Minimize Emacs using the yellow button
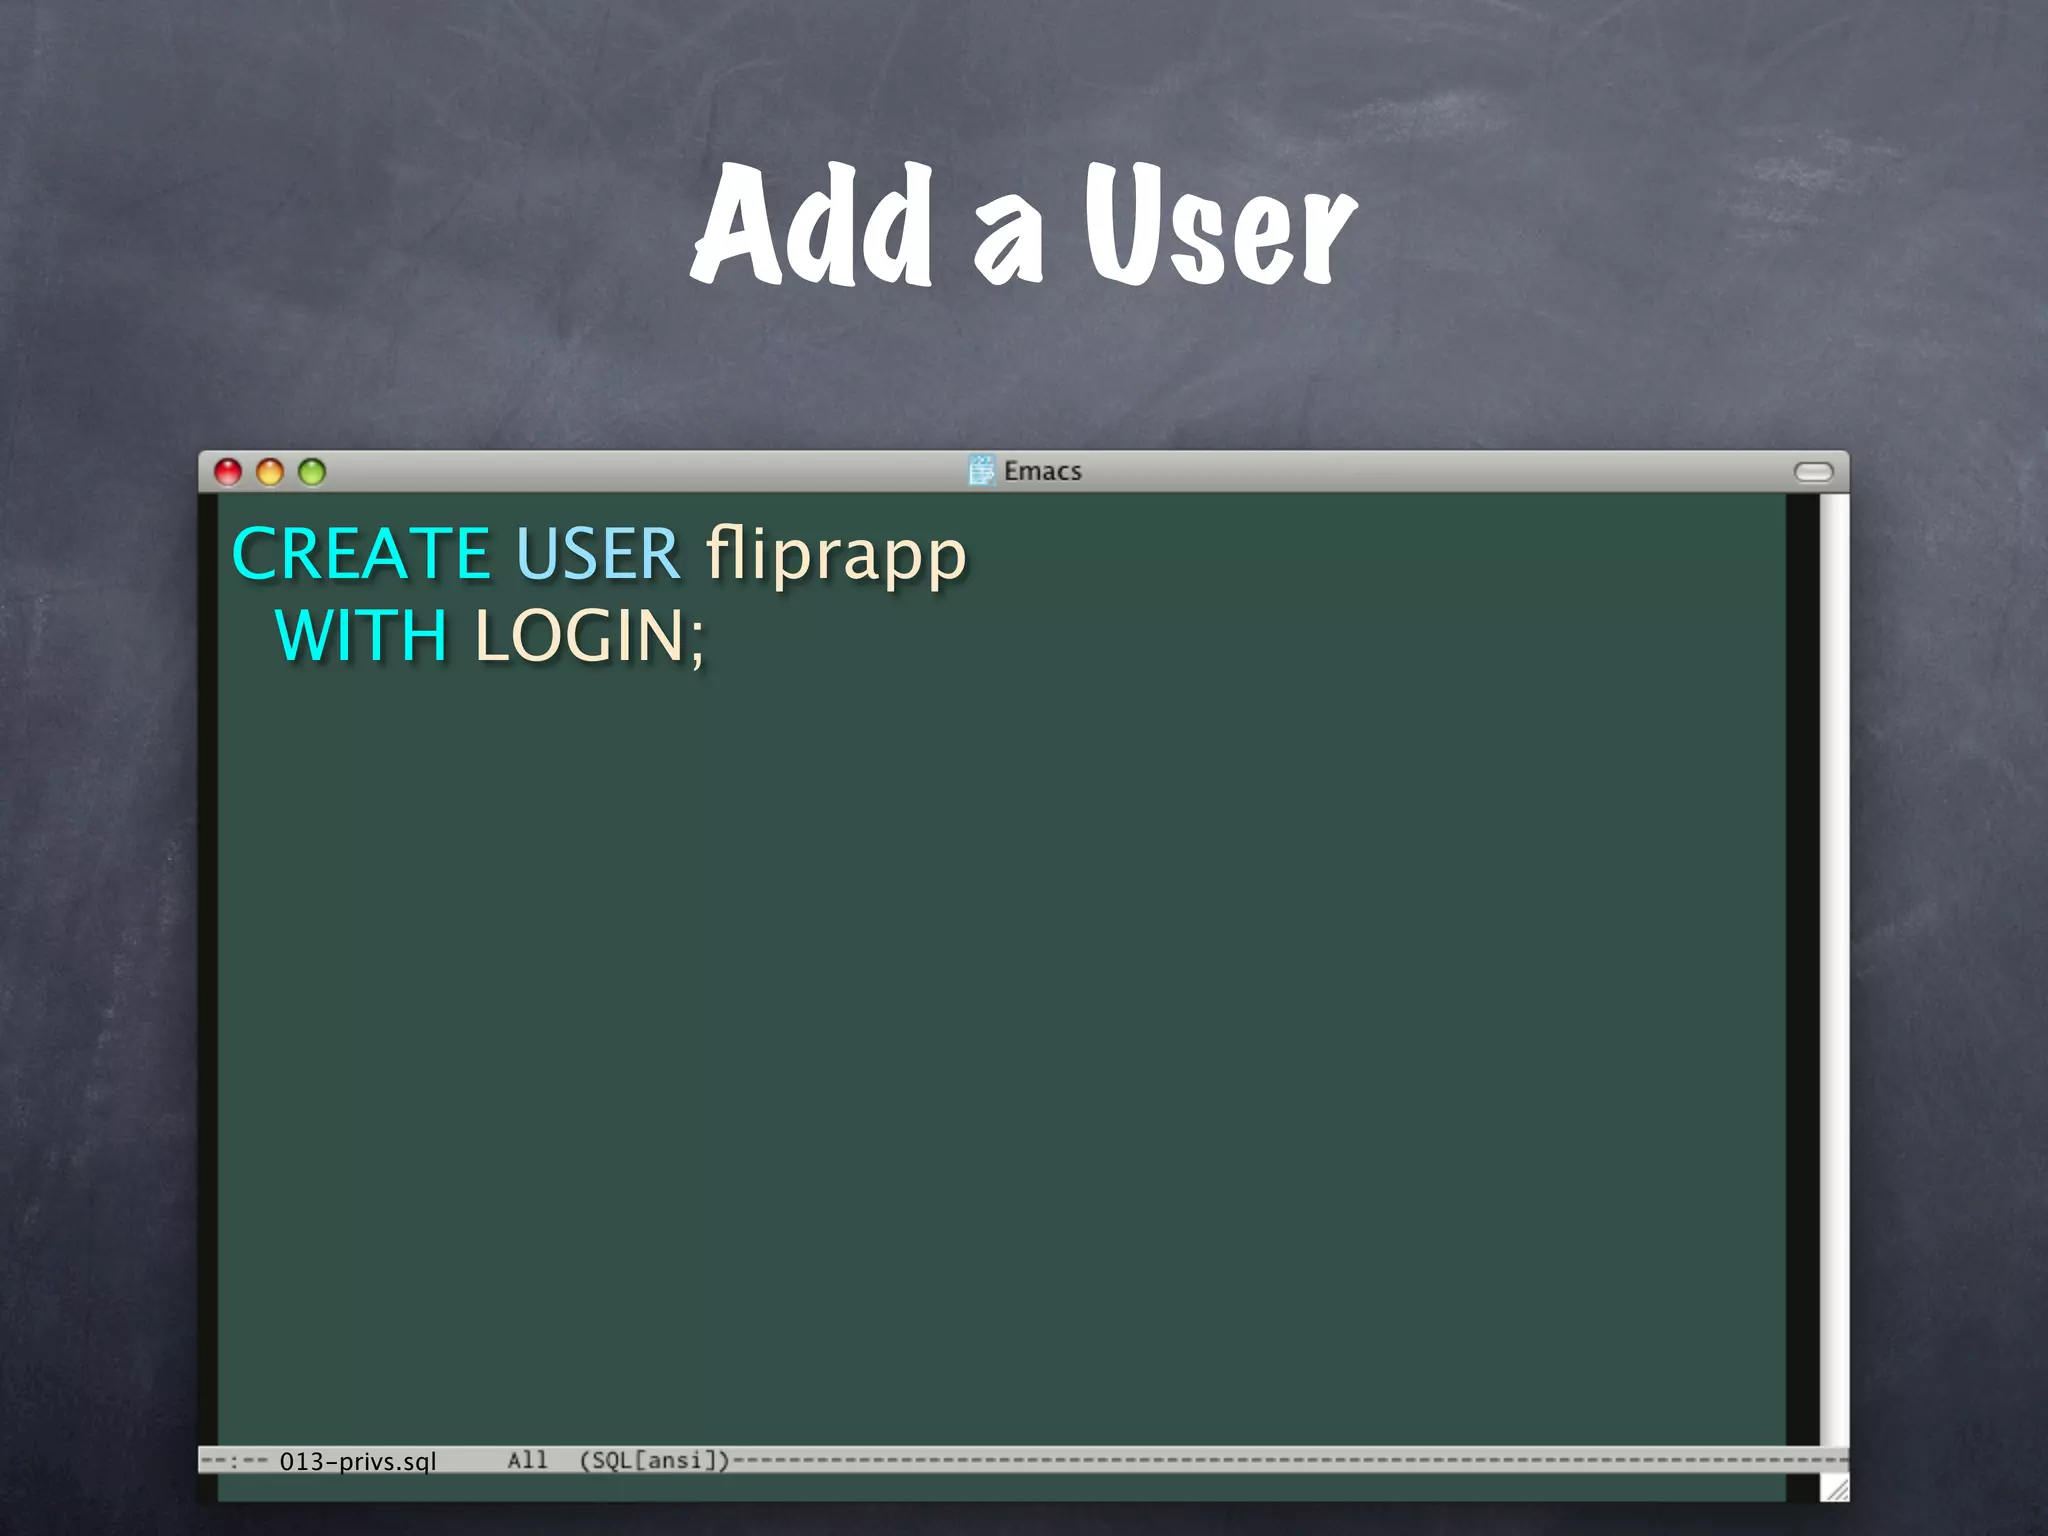The image size is (2048, 1536). 270,472
